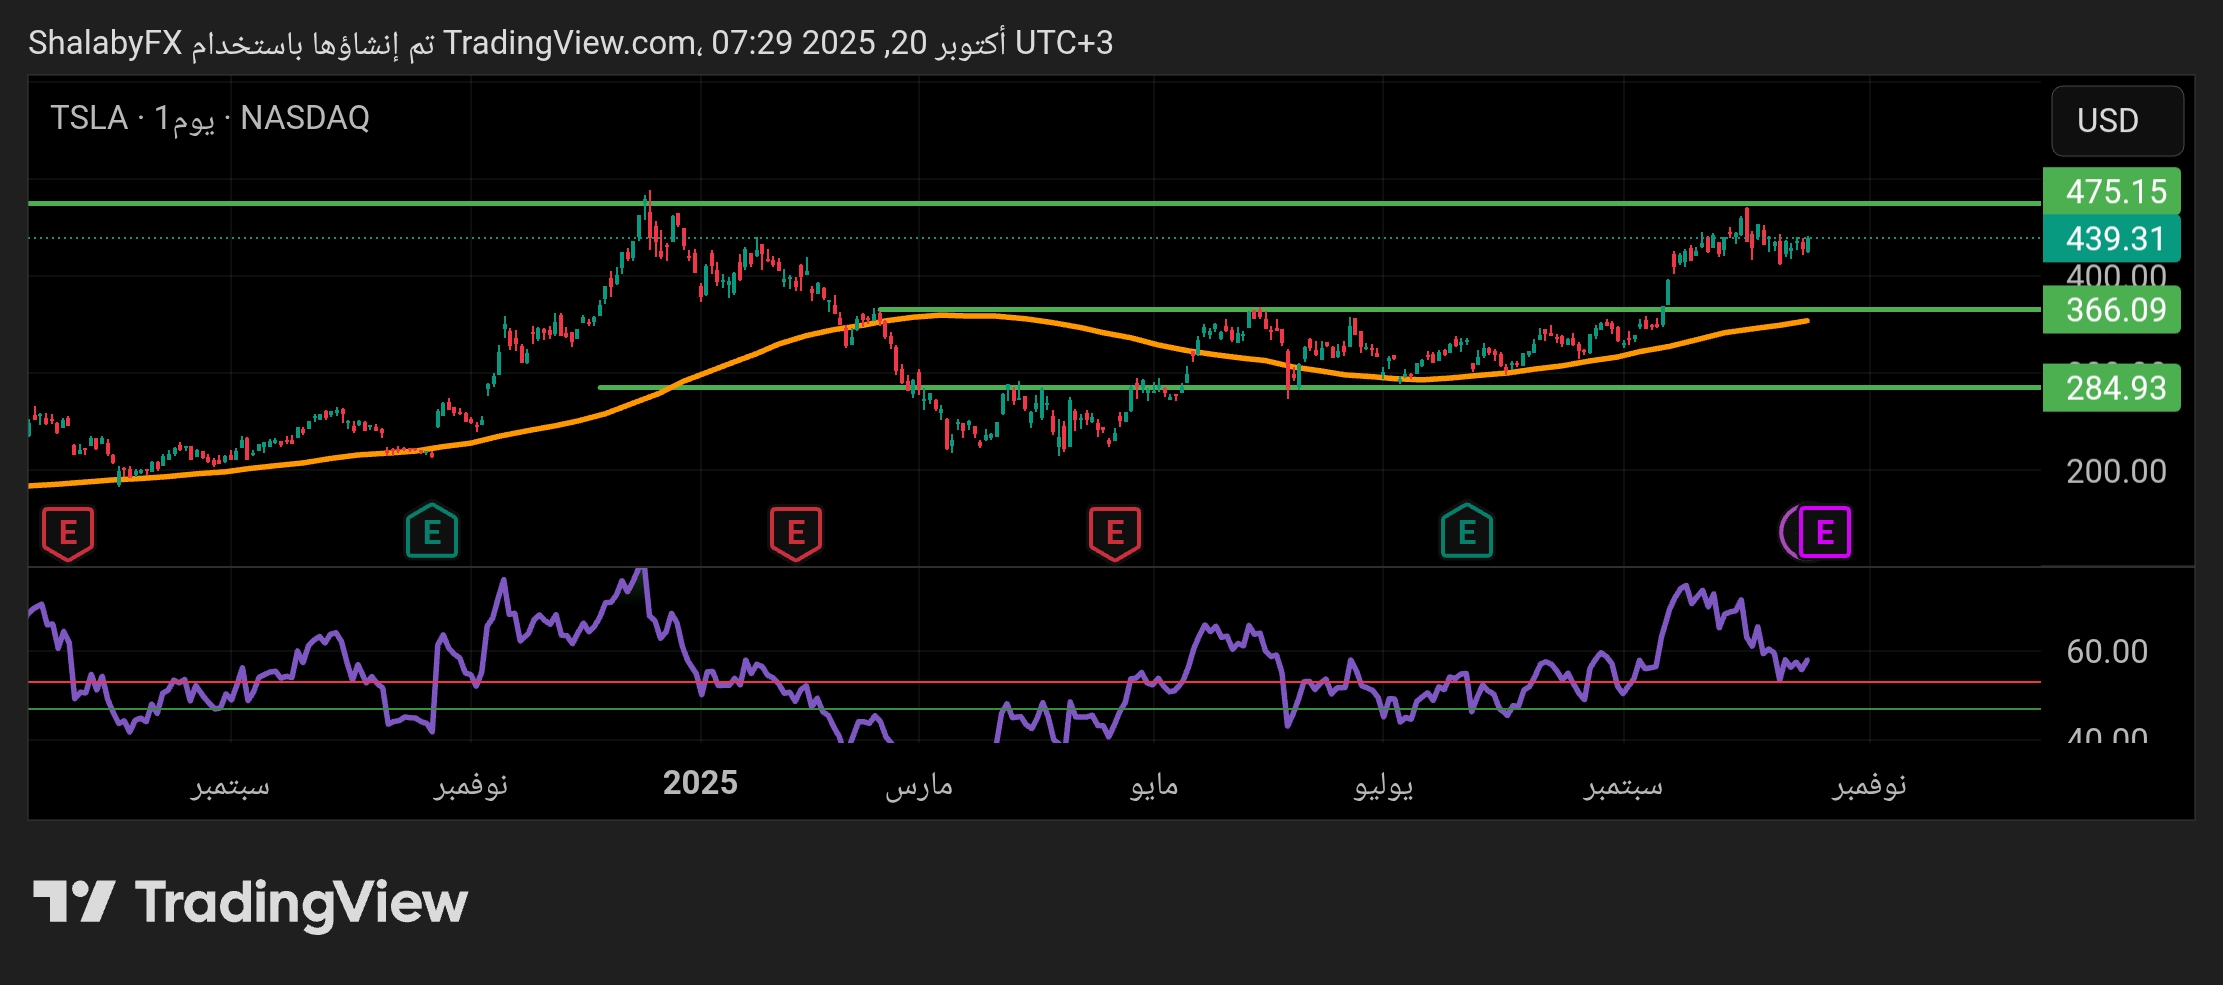
Task: Open the red earnings marker just after 2025
Action: (x=796, y=533)
